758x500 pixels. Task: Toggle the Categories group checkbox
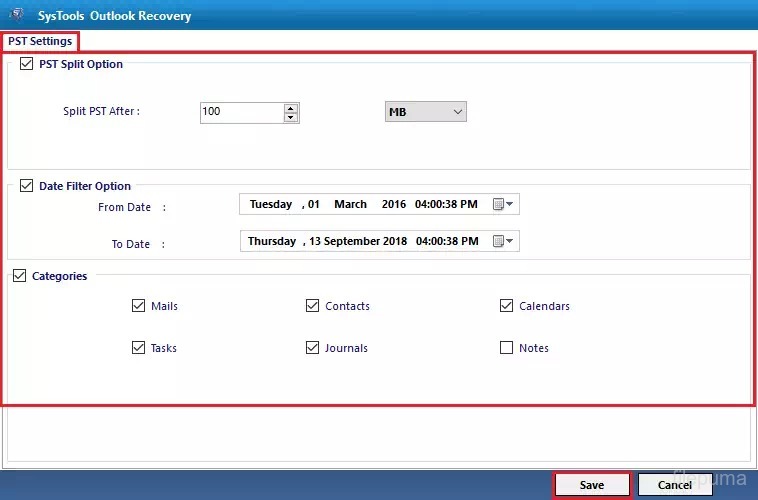click(x=20, y=276)
